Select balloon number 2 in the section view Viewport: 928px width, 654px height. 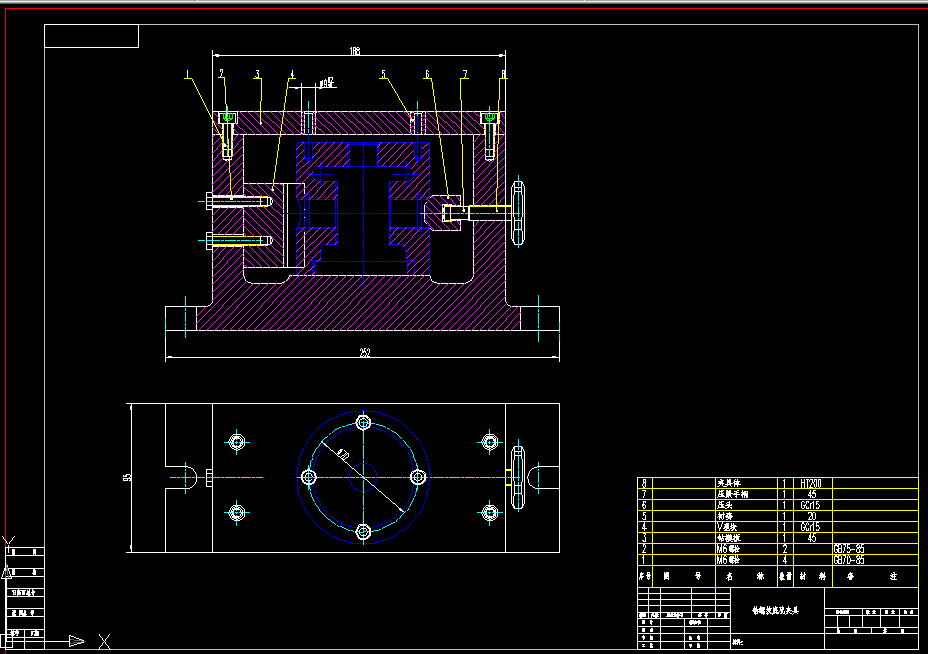pos(221,74)
